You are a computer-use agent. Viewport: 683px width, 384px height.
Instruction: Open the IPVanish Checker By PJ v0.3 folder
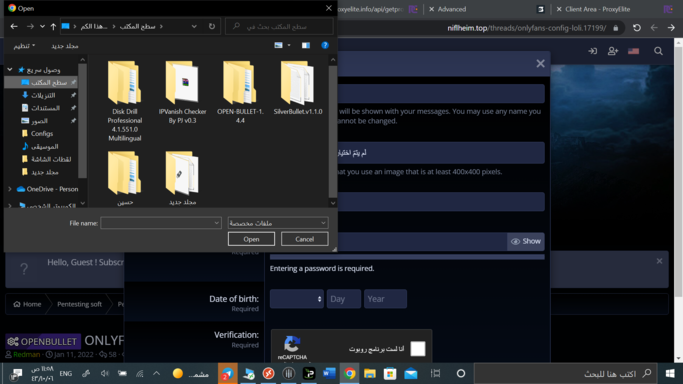click(x=182, y=92)
